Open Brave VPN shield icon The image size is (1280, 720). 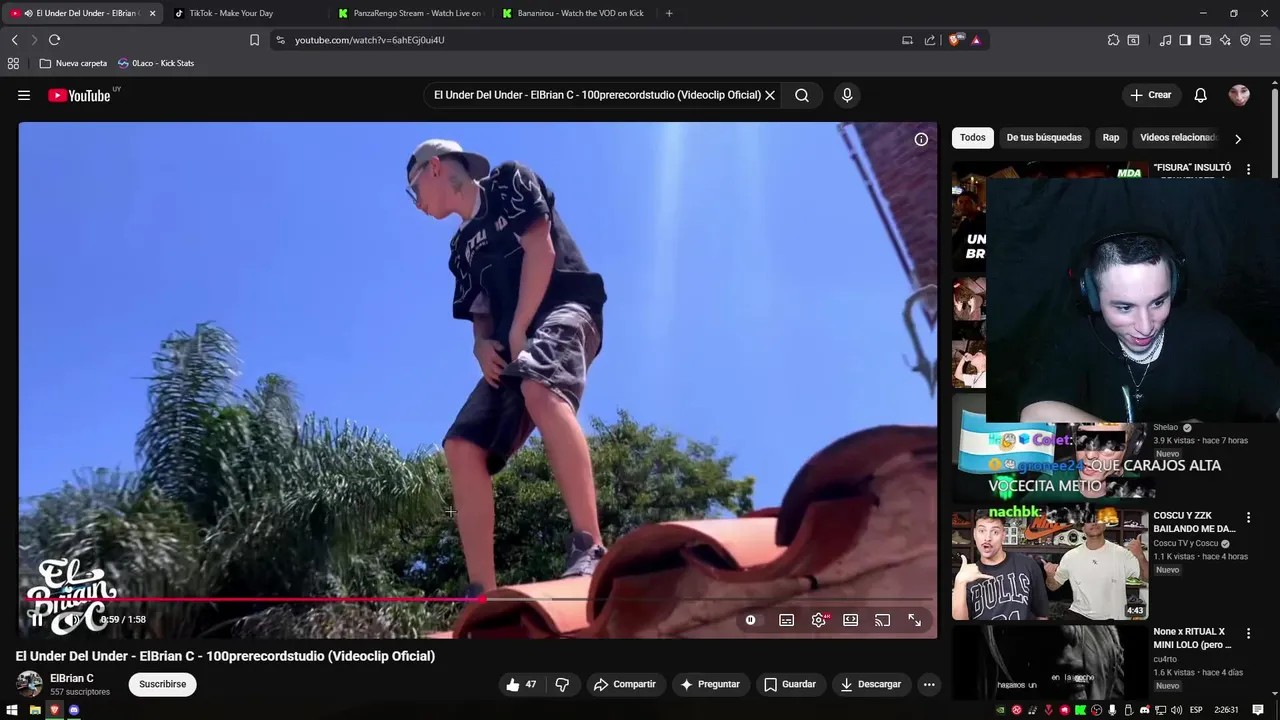coord(1245,40)
